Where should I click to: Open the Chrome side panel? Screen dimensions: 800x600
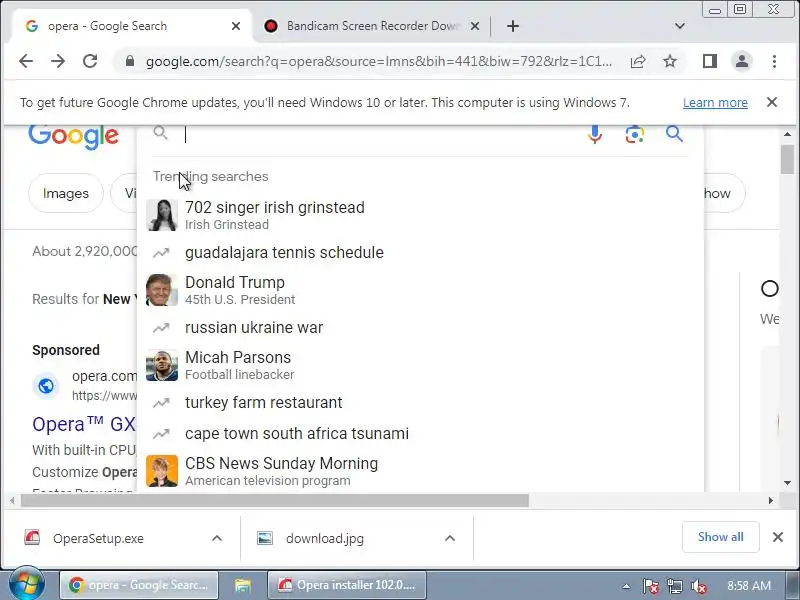tap(710, 61)
